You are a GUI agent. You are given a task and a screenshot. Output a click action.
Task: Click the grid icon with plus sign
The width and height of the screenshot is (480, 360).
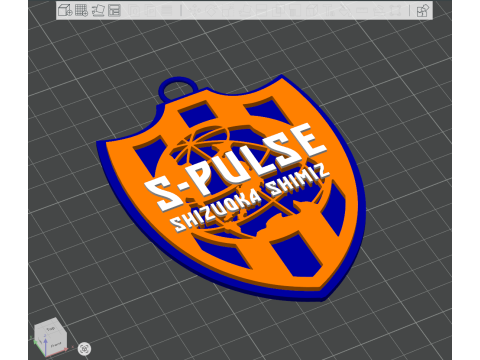coord(81,10)
